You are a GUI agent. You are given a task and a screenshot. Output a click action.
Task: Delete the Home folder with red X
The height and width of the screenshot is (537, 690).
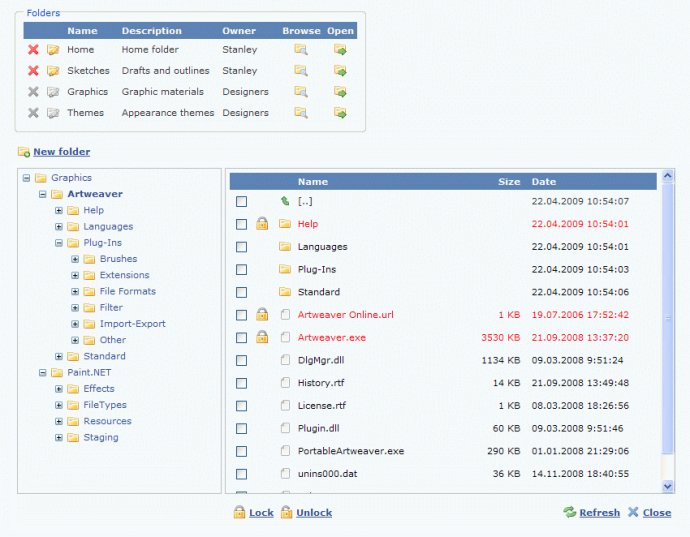[x=33, y=49]
